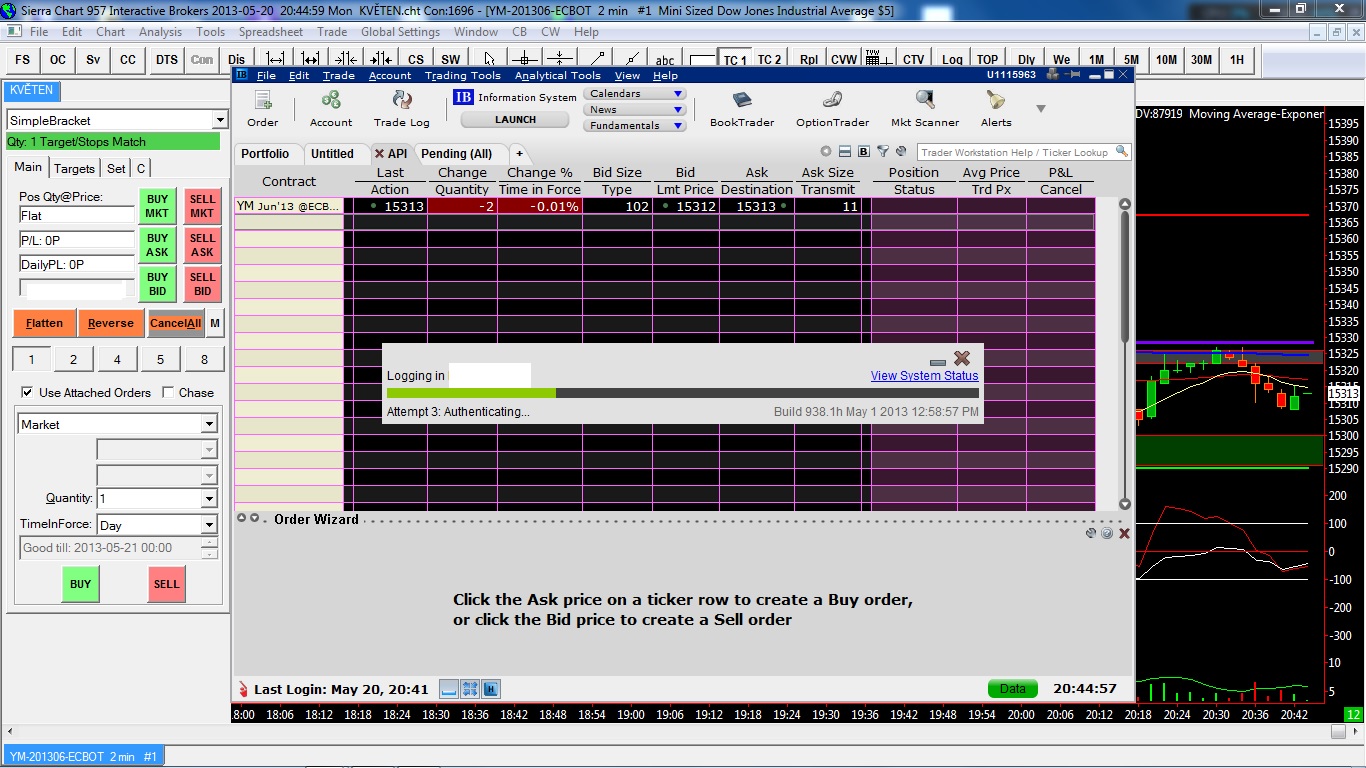Click the Ask price 15313 cell
1366x768 pixels.
click(756, 206)
